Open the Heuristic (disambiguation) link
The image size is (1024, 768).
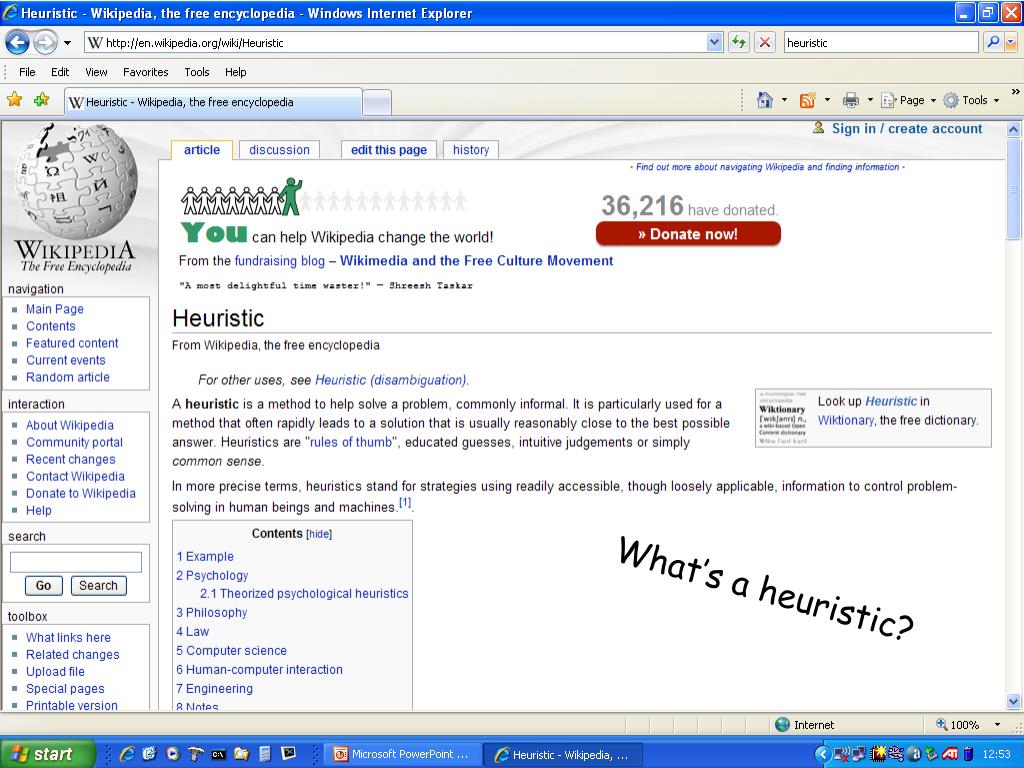[391, 380]
